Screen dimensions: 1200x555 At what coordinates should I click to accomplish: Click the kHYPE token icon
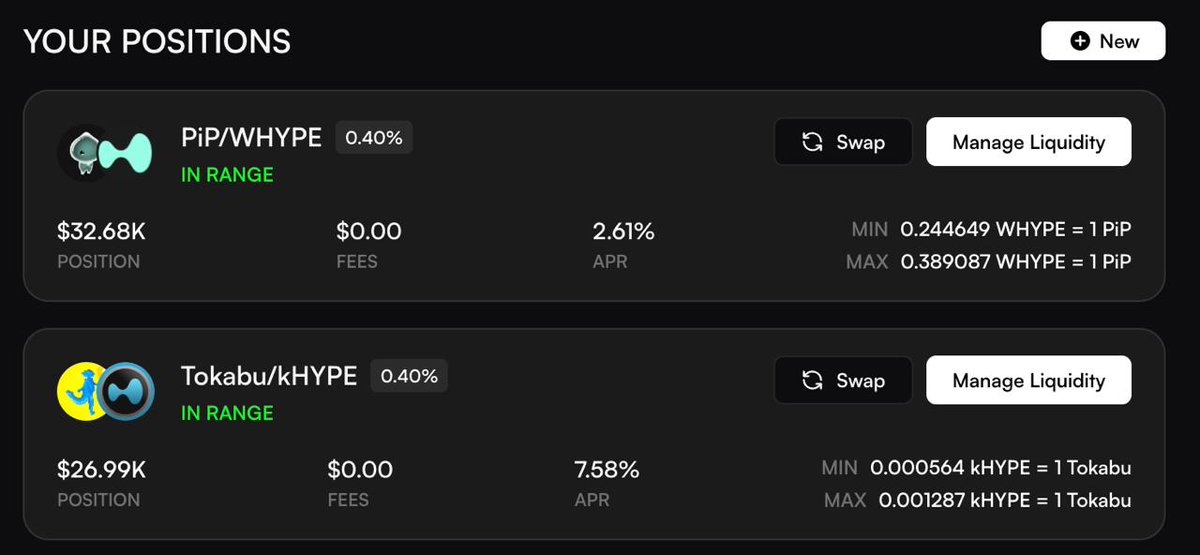click(127, 390)
